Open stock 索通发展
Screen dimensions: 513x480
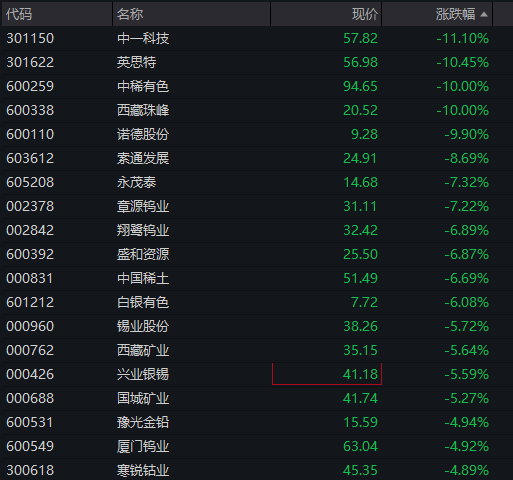coord(143,158)
